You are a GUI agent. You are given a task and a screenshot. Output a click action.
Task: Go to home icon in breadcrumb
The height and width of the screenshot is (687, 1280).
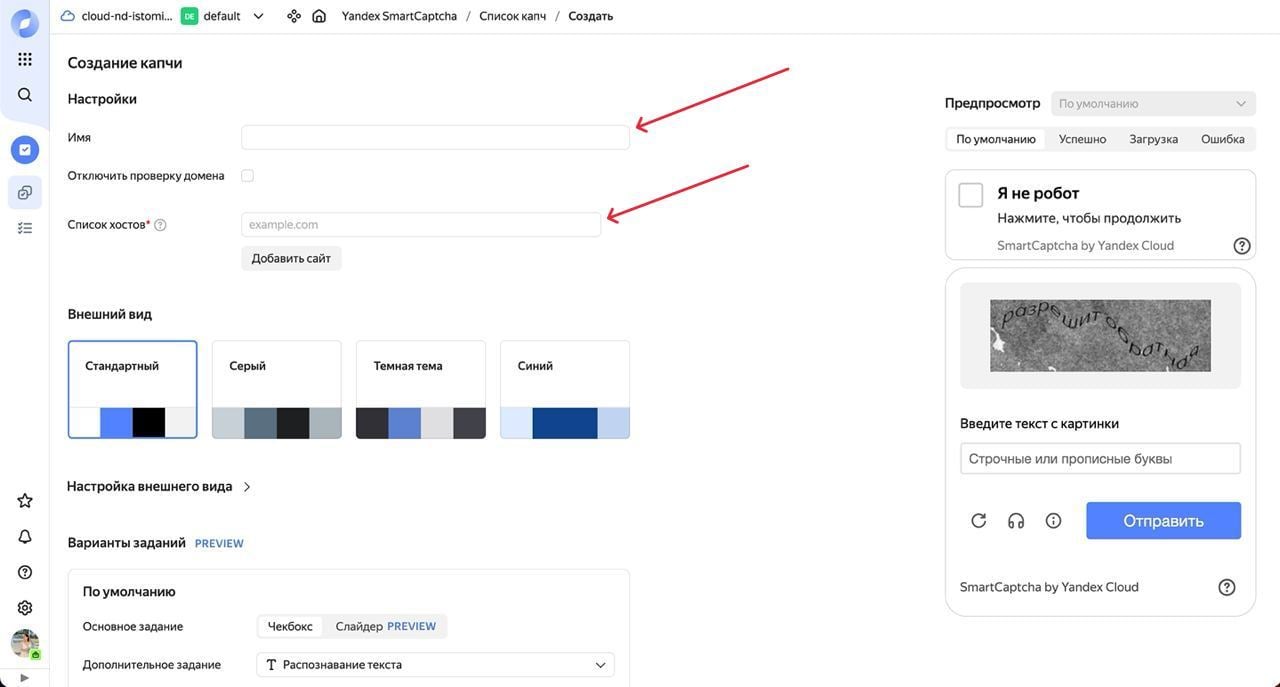[x=319, y=16]
